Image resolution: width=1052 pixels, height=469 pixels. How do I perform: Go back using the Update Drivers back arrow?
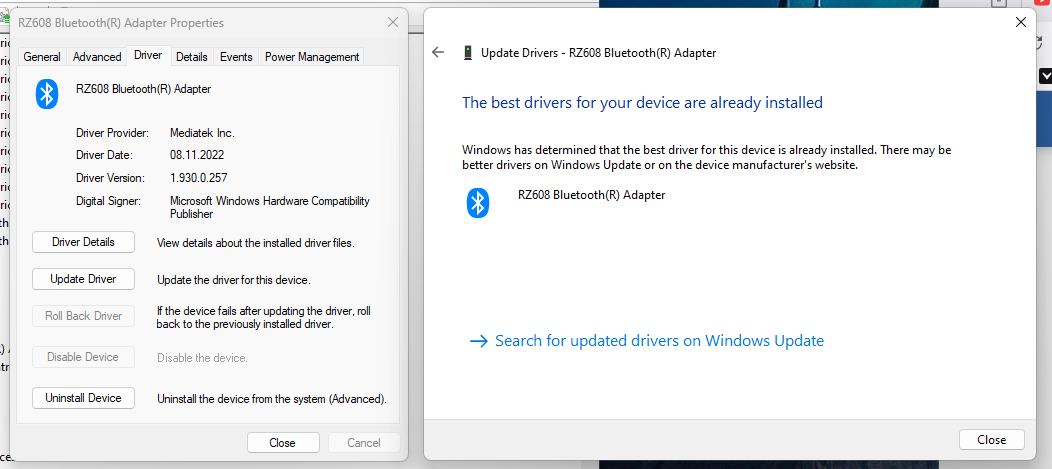click(438, 52)
